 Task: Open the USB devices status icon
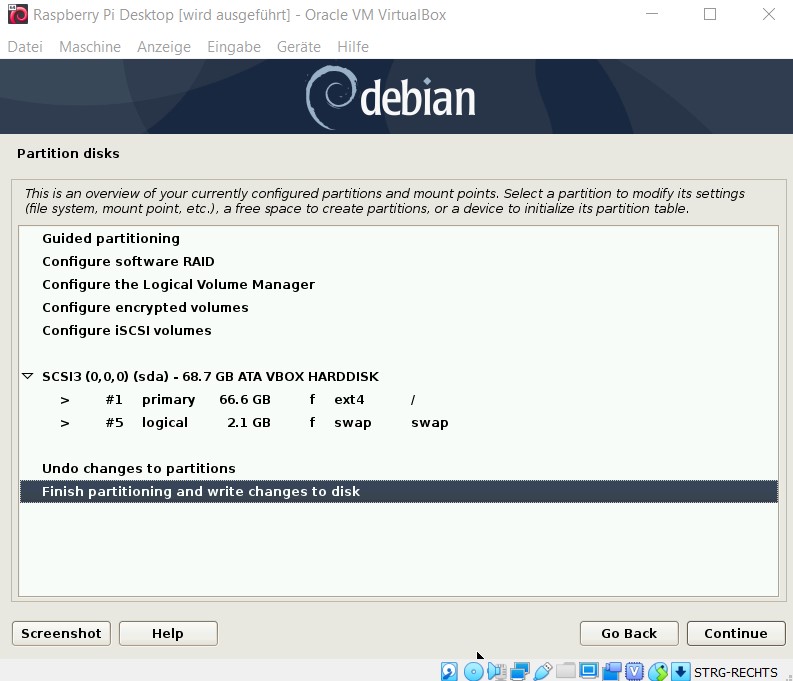[x=543, y=671]
